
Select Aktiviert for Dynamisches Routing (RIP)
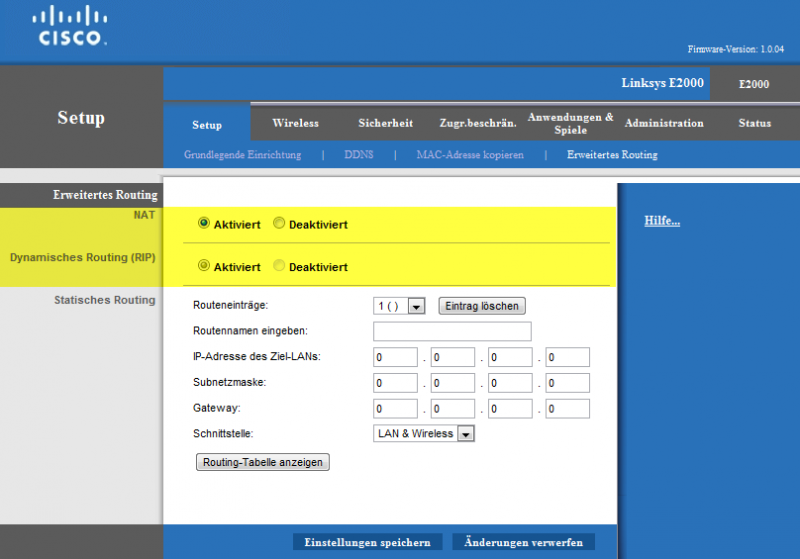pyautogui.click(x=204, y=266)
